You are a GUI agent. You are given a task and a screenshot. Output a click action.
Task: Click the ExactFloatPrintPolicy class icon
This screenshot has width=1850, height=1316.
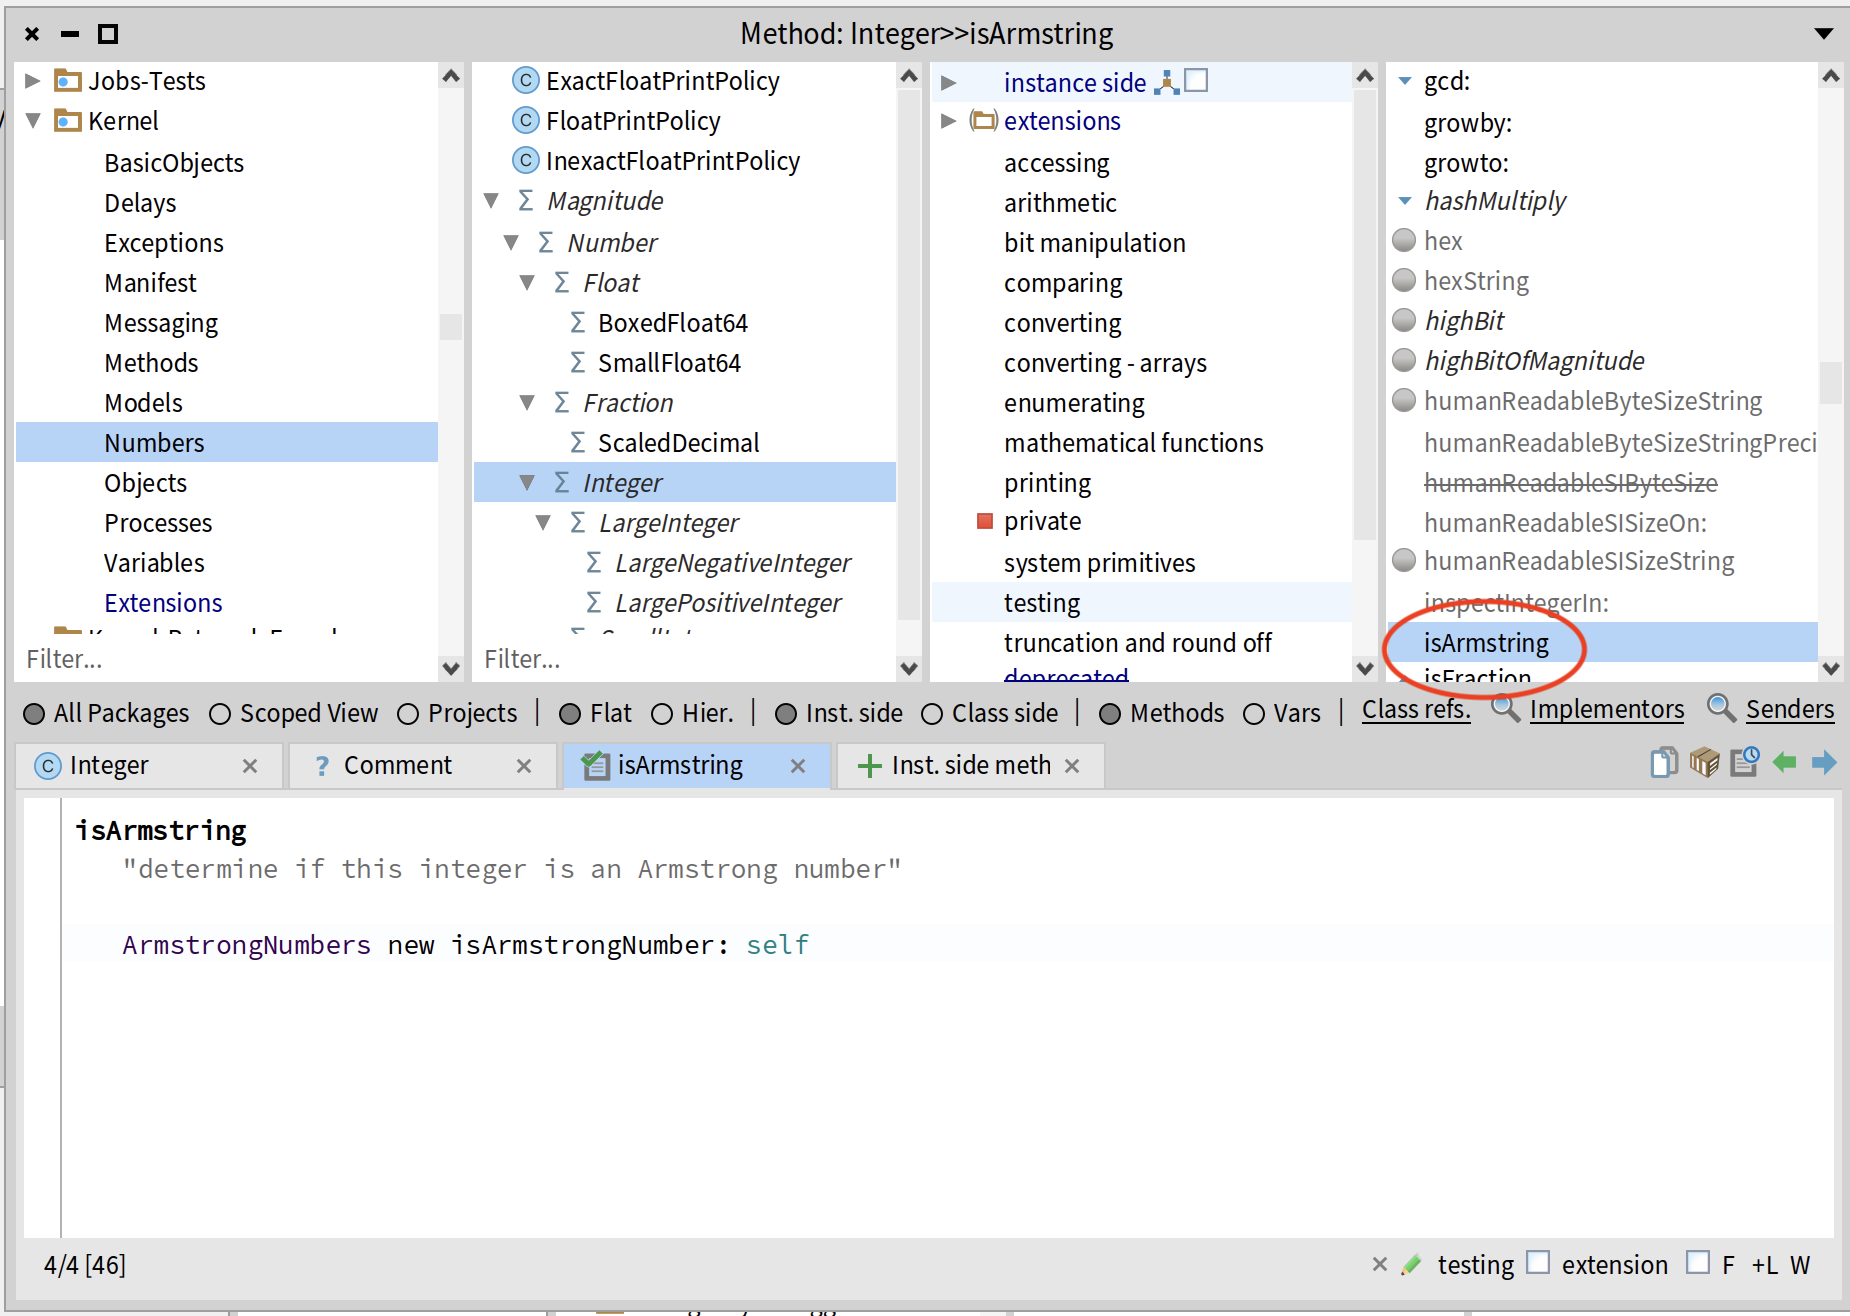525,80
